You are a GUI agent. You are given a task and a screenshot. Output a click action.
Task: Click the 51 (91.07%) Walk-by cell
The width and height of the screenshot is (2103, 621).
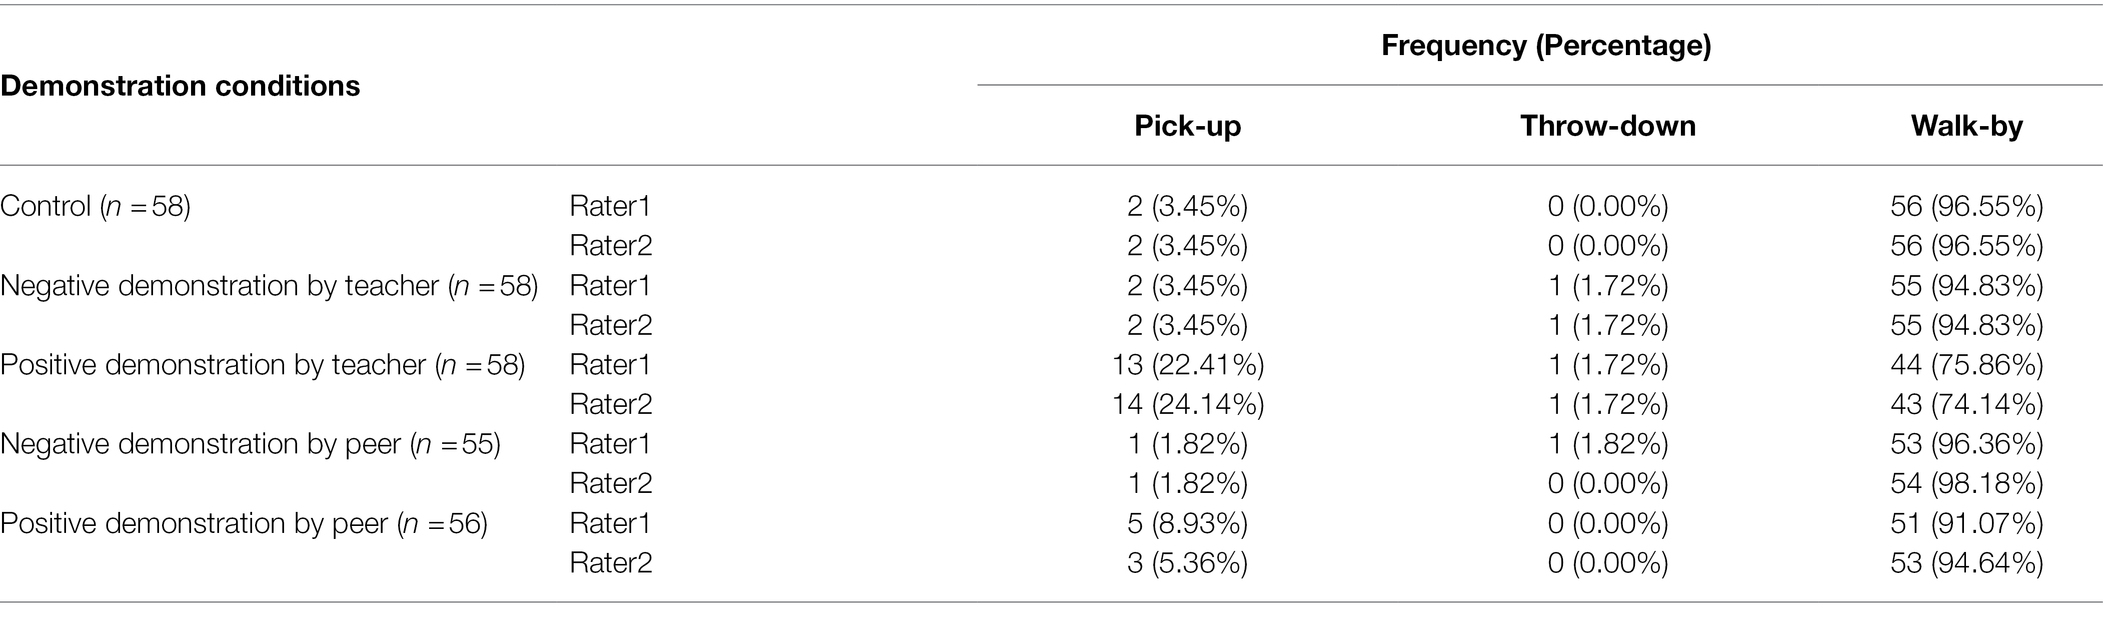tap(1967, 523)
